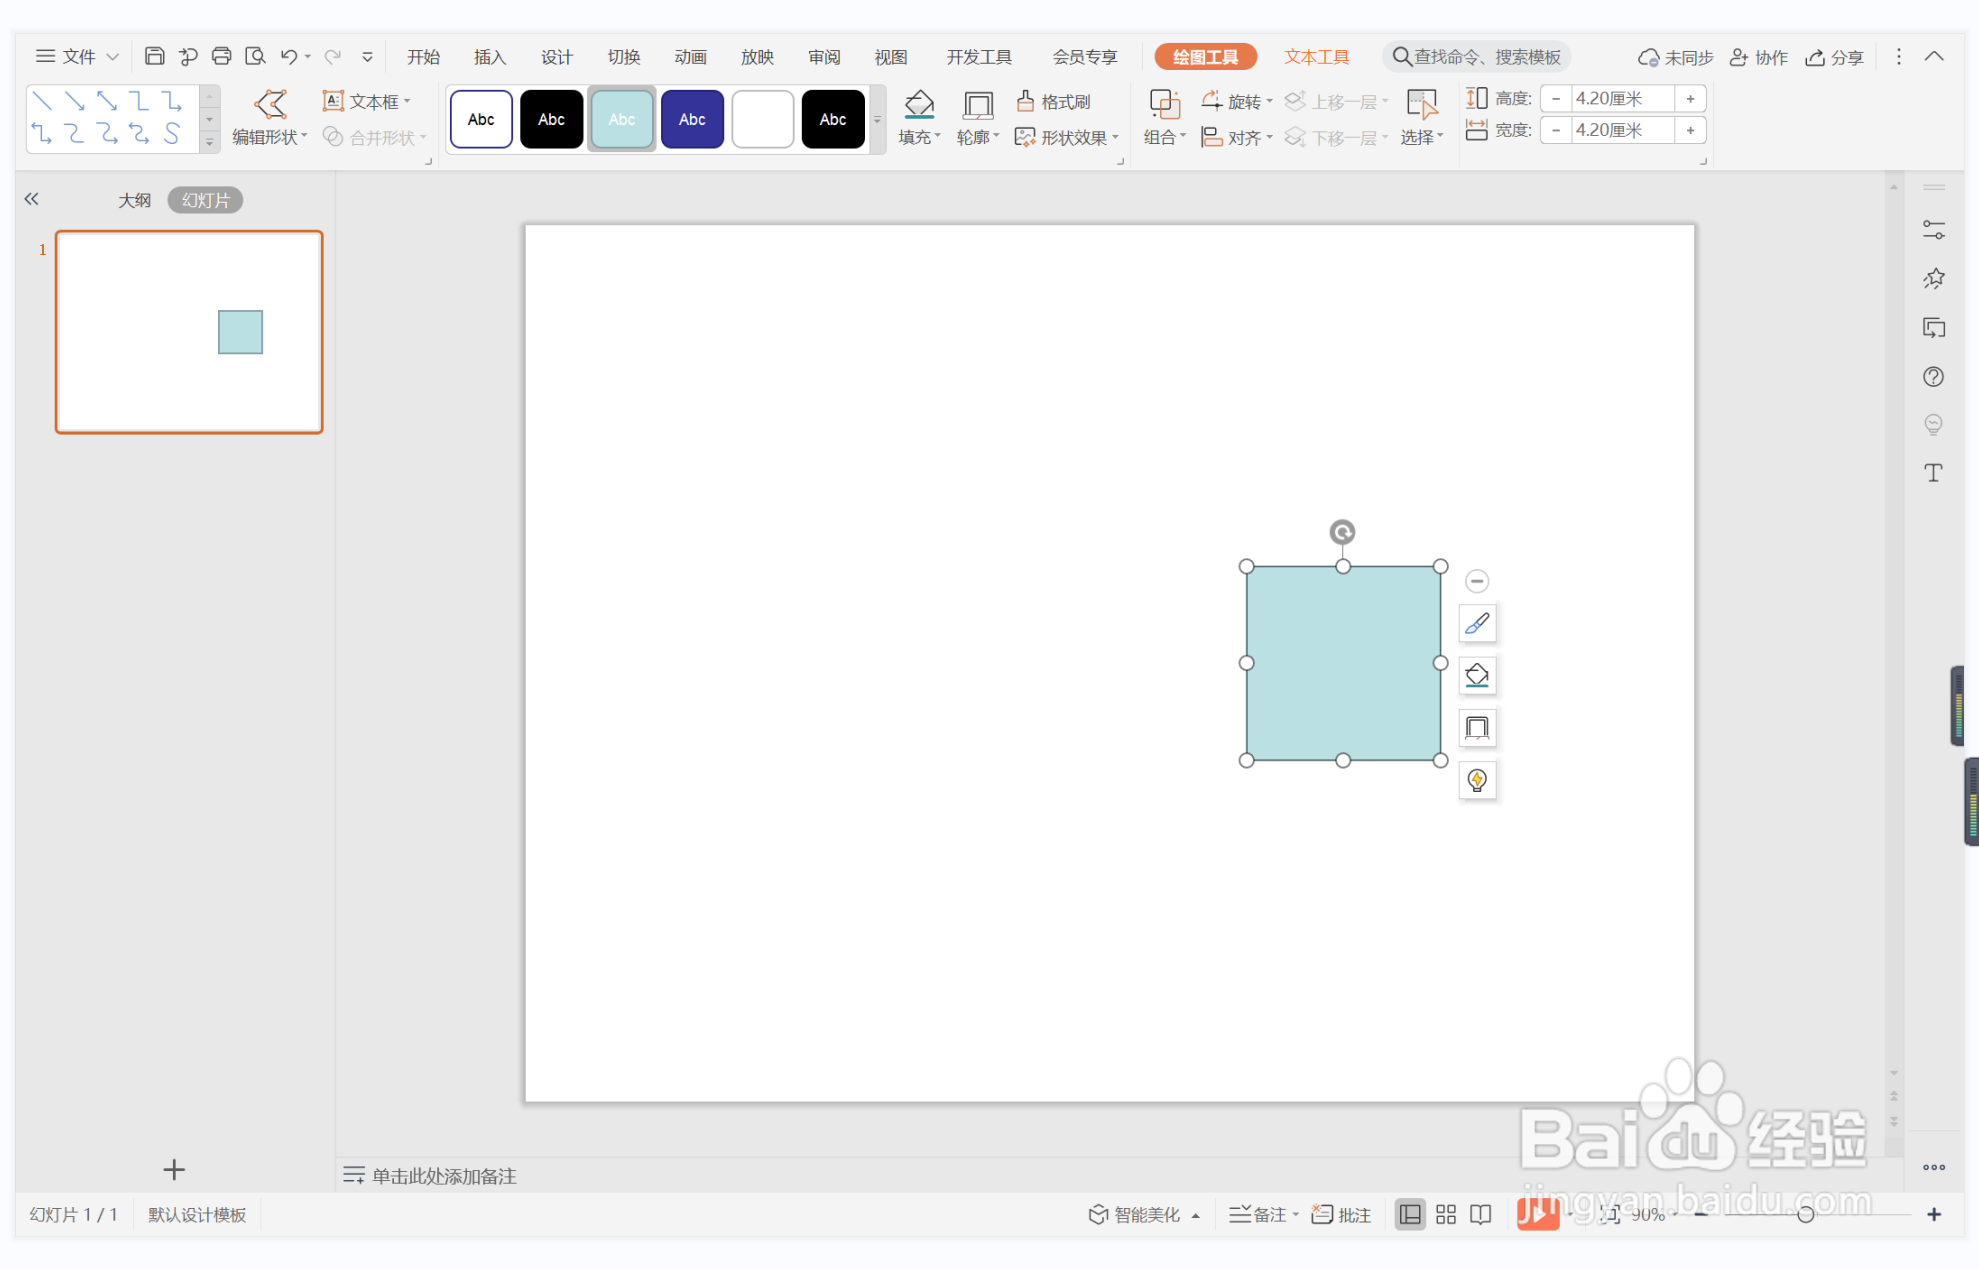Screen dimensions: 1979x1269
Task: Click the floating paintbrush style icon beside shape
Action: click(x=1476, y=624)
